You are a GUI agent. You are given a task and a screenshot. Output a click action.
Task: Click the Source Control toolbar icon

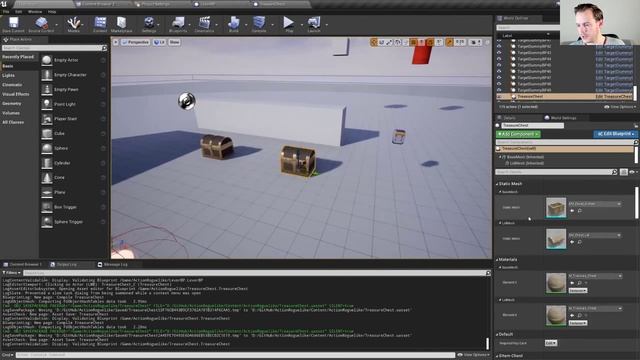[41, 22]
